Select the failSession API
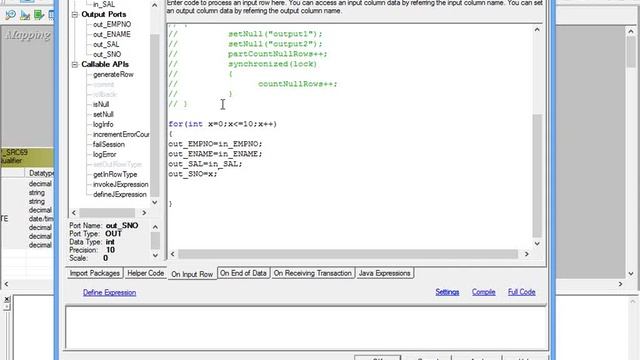 (109, 144)
